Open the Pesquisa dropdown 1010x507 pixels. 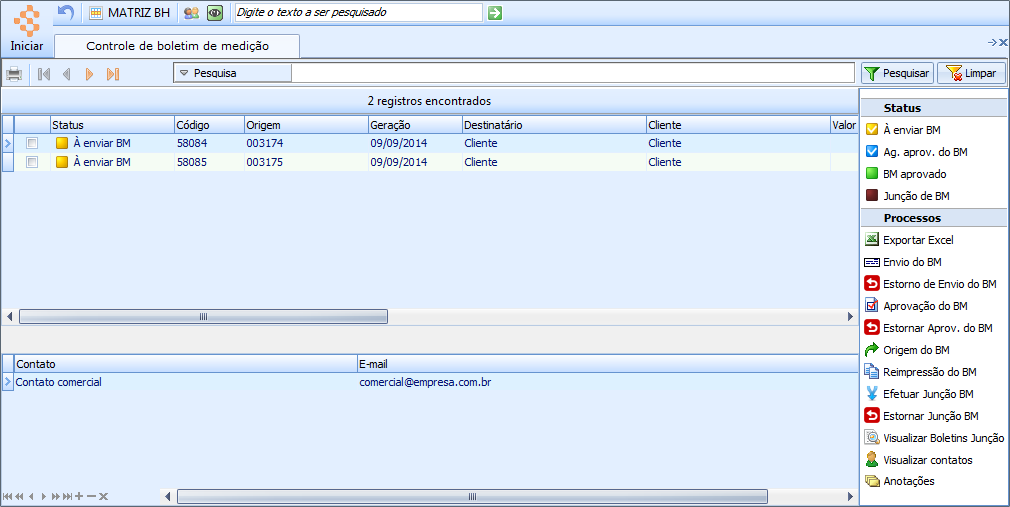pos(233,73)
